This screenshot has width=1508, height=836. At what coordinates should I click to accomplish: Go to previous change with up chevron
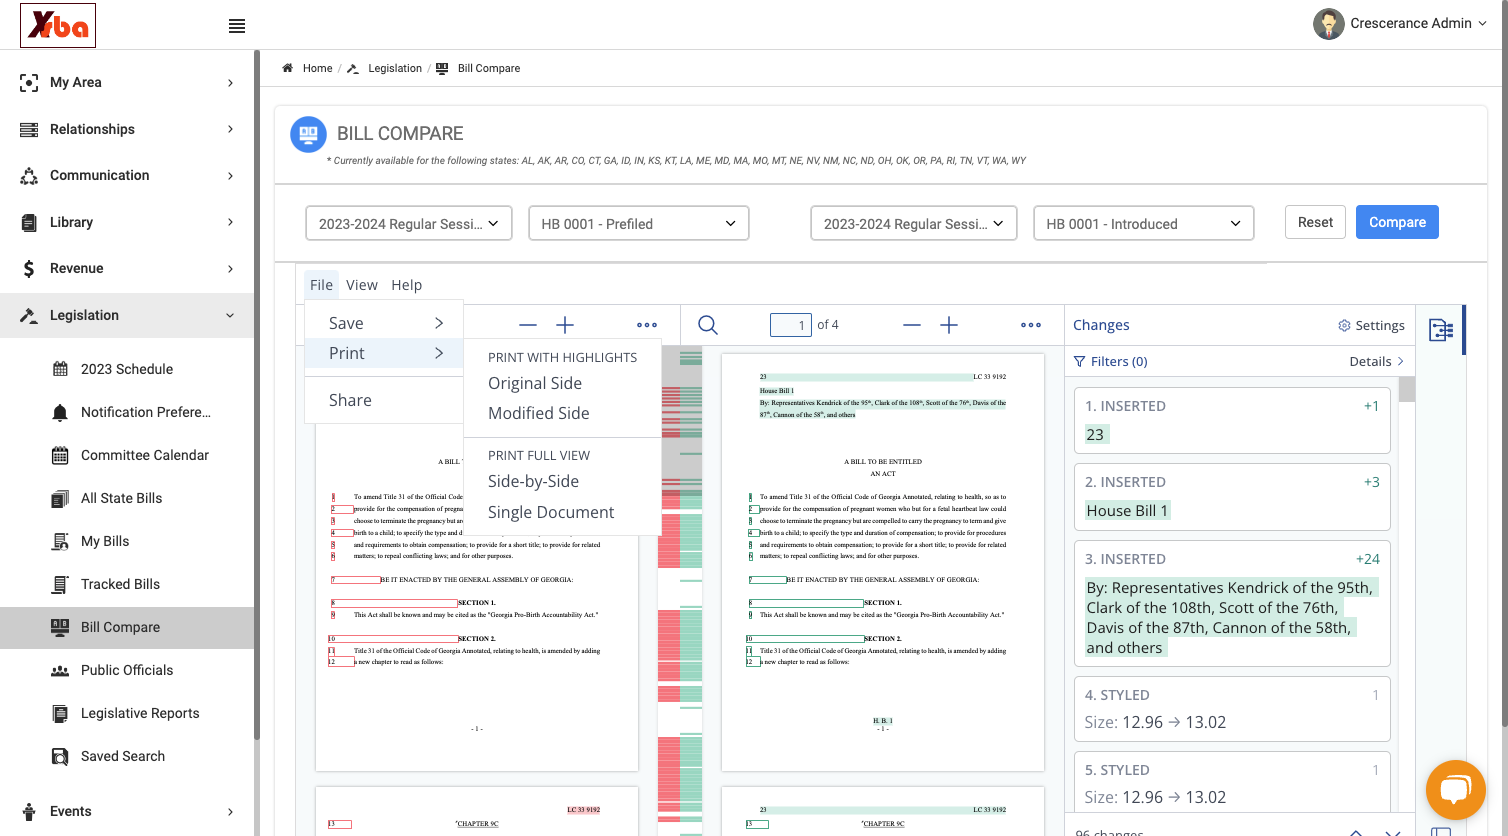(x=1356, y=832)
